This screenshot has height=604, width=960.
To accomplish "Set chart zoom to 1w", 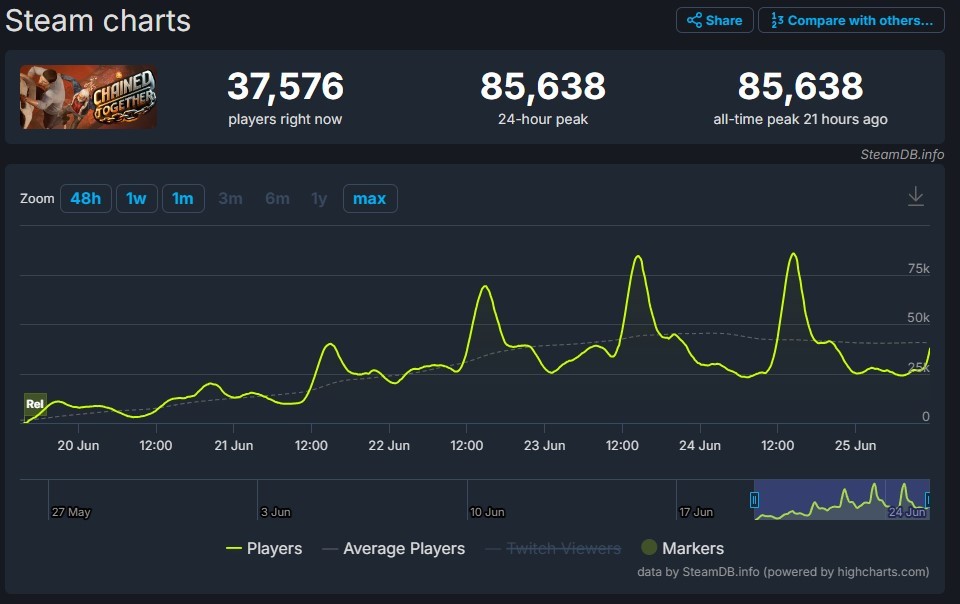I will click(137, 198).
